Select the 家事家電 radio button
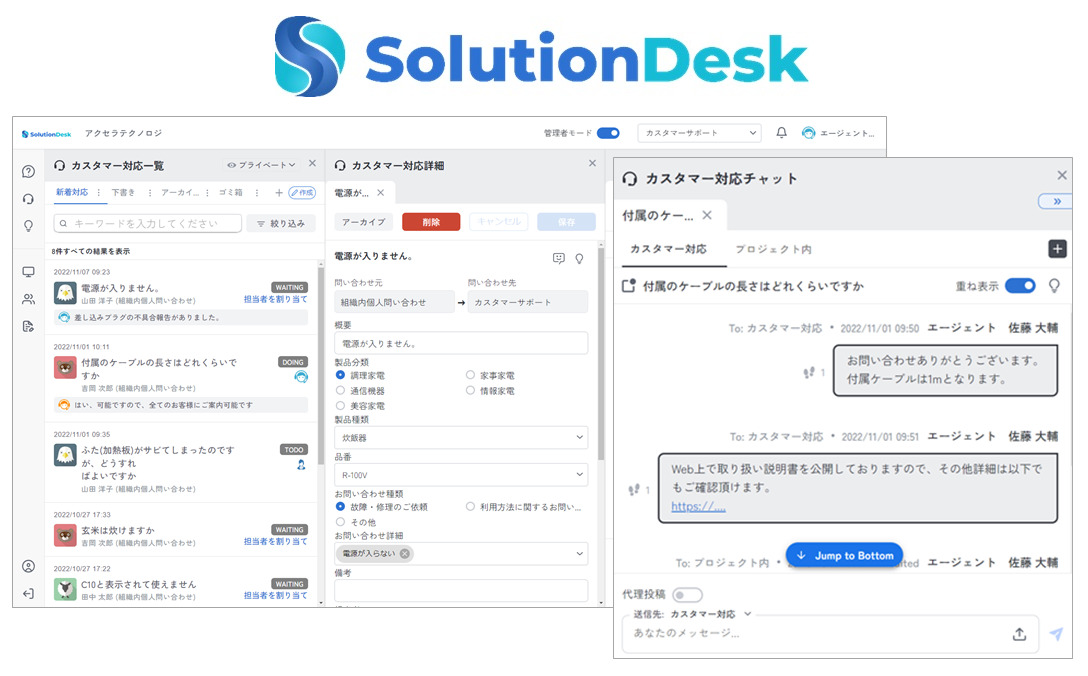Viewport: 1088px width, 676px height. (471, 375)
